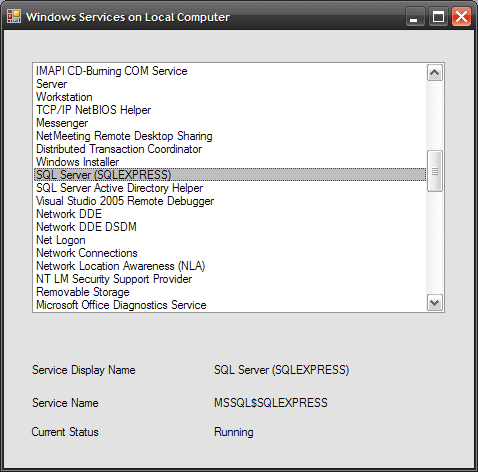Click SQL Server (SQLEXPRESS) display name value
This screenshot has height=472, width=478.
click(282, 370)
